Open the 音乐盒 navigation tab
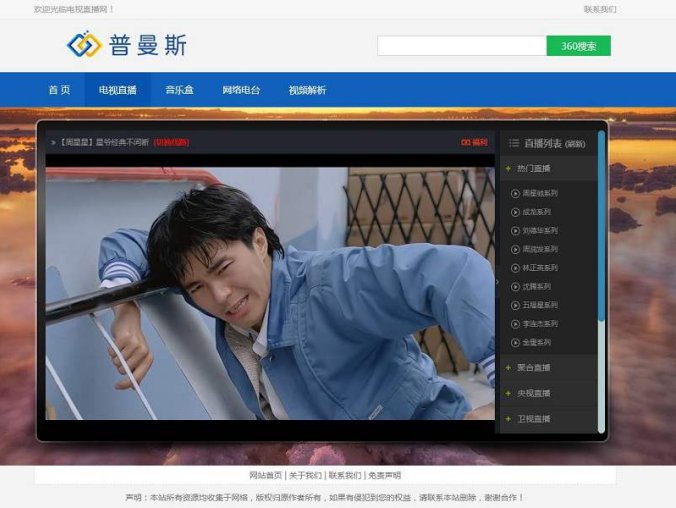The width and height of the screenshot is (676, 508). click(x=179, y=90)
